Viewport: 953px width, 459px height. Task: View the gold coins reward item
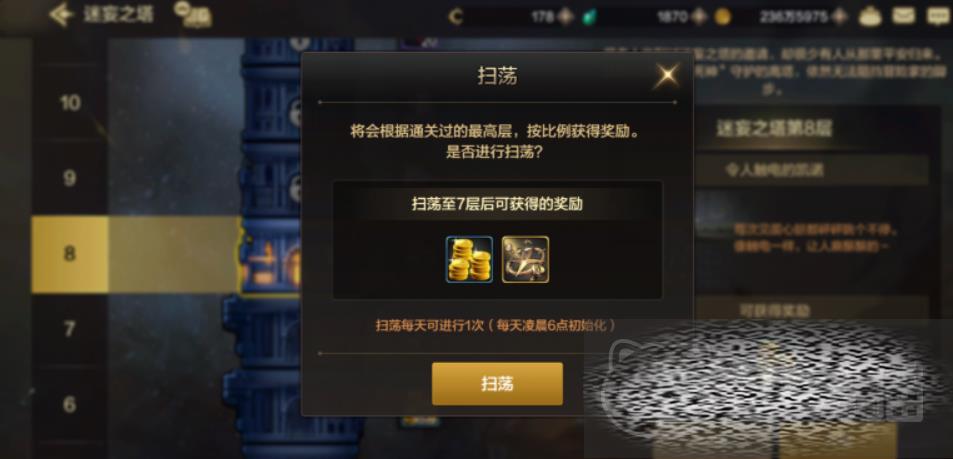point(469,260)
